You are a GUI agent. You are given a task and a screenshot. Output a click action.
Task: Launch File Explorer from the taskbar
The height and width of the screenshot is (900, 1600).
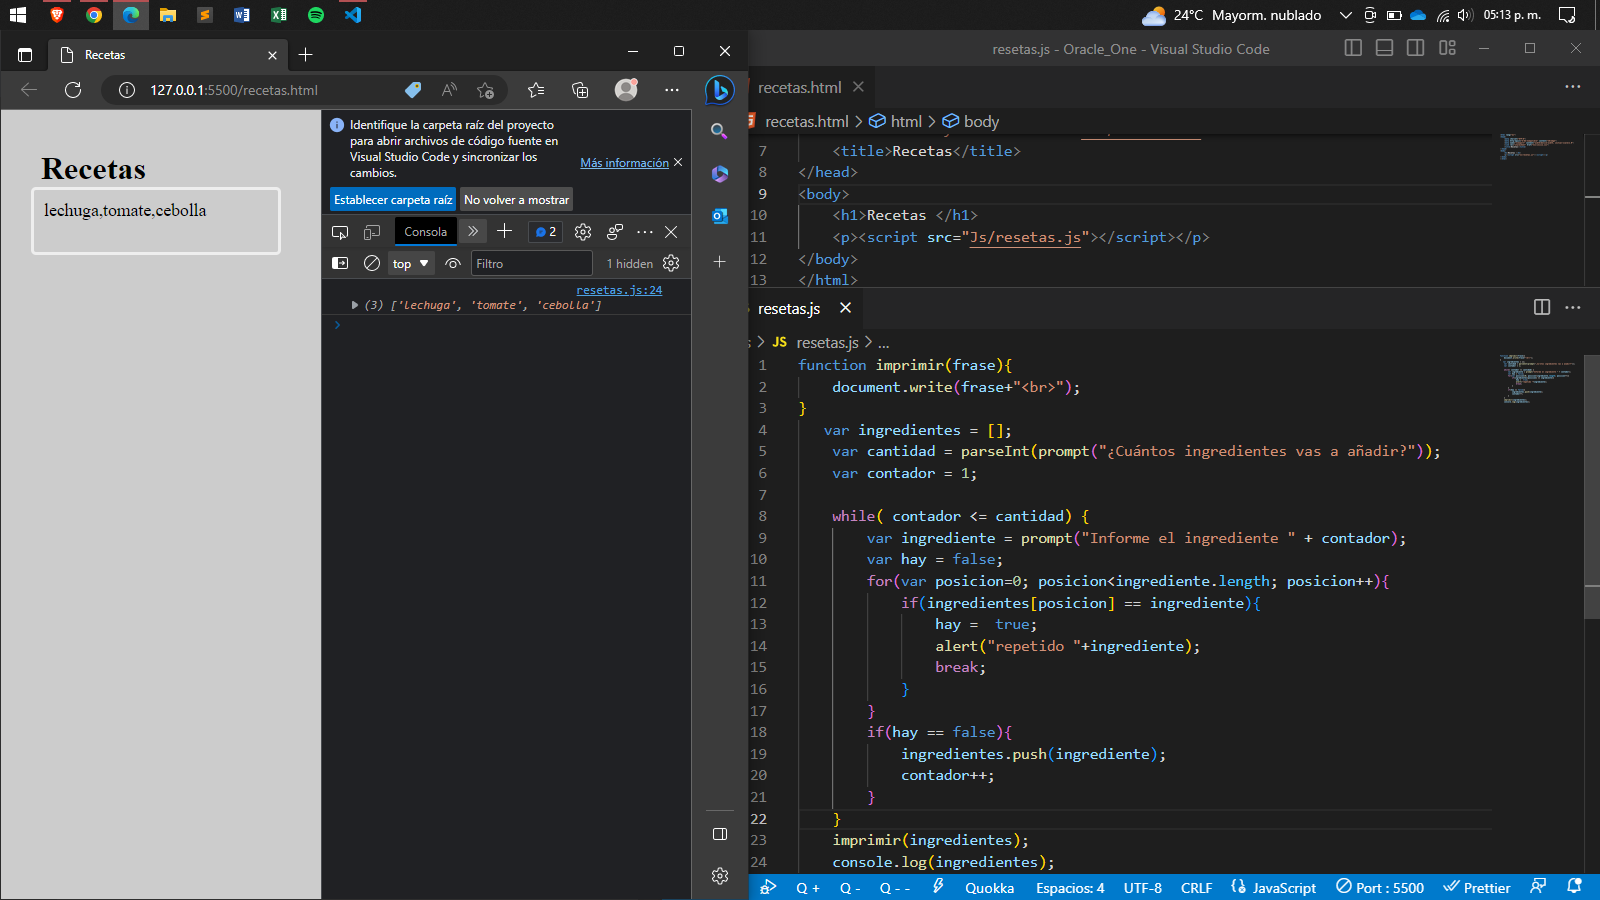(168, 15)
